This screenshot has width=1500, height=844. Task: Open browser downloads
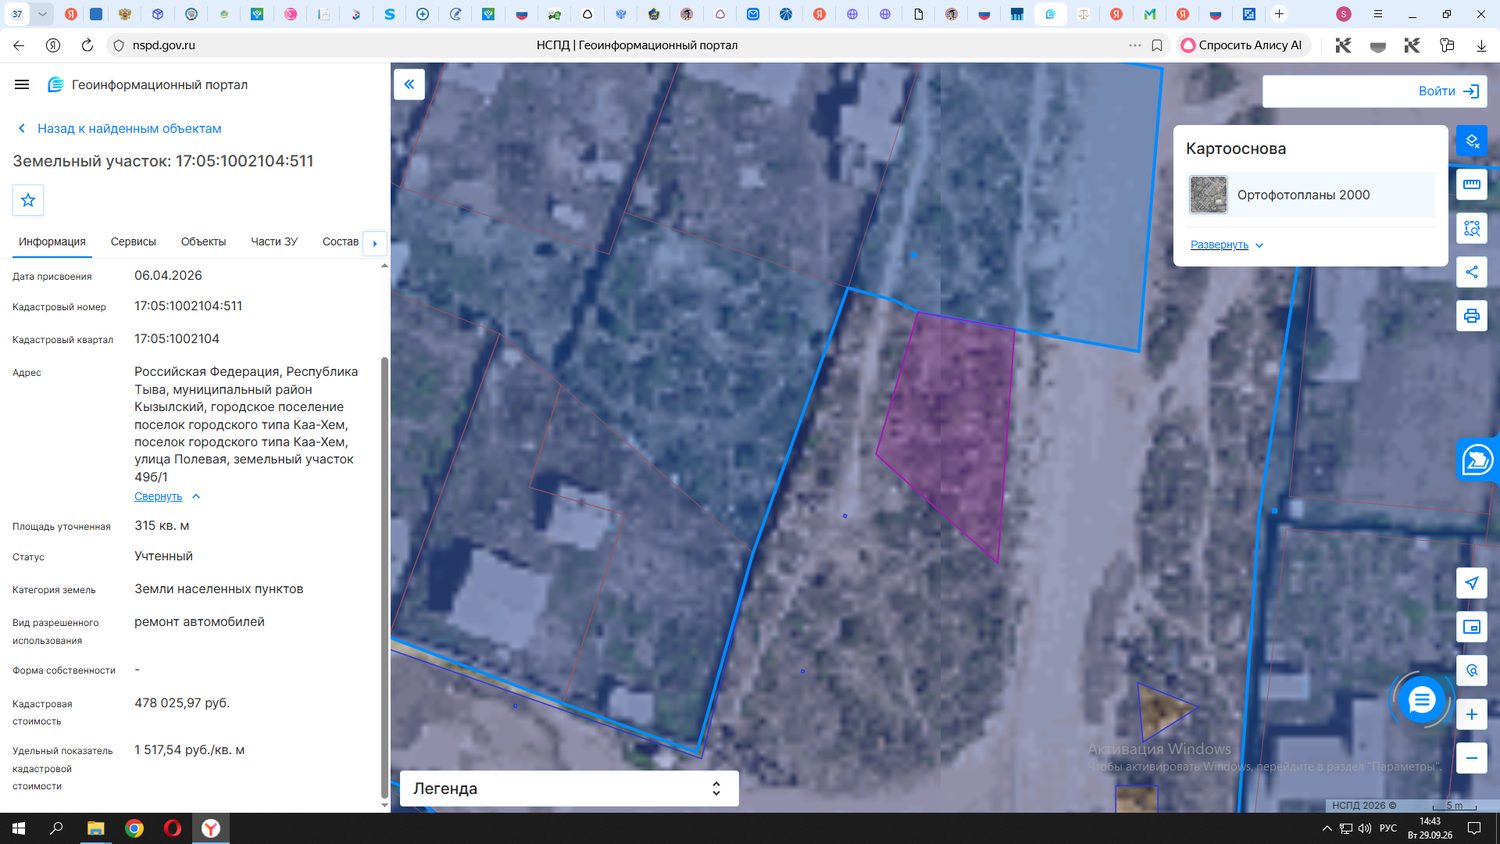[x=1481, y=45]
